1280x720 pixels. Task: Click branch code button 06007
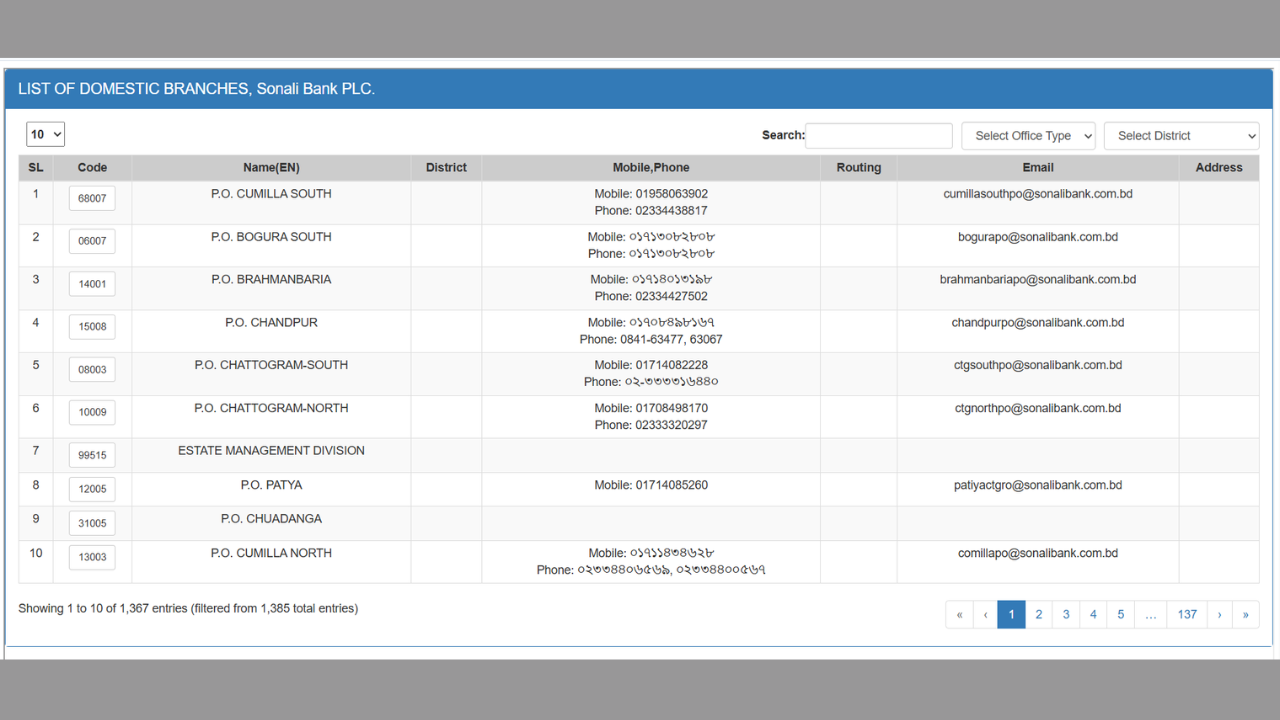point(92,241)
